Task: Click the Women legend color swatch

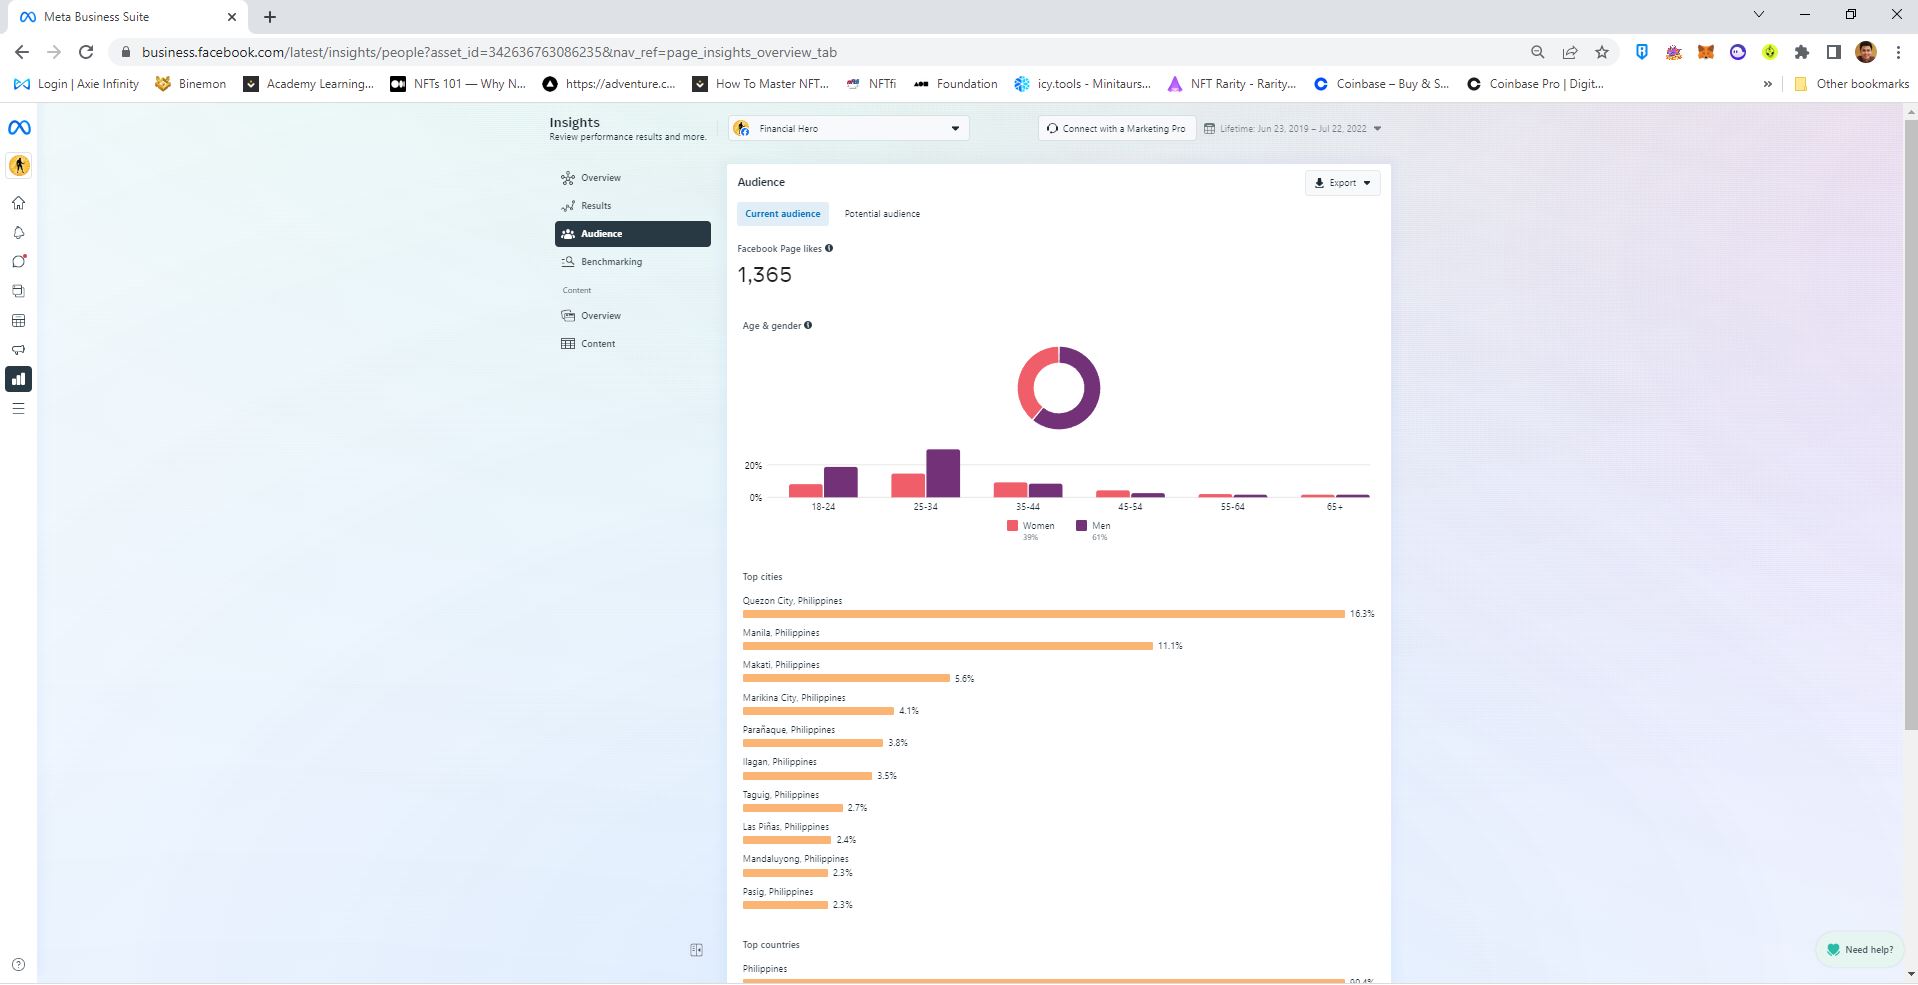Action: coord(1012,525)
